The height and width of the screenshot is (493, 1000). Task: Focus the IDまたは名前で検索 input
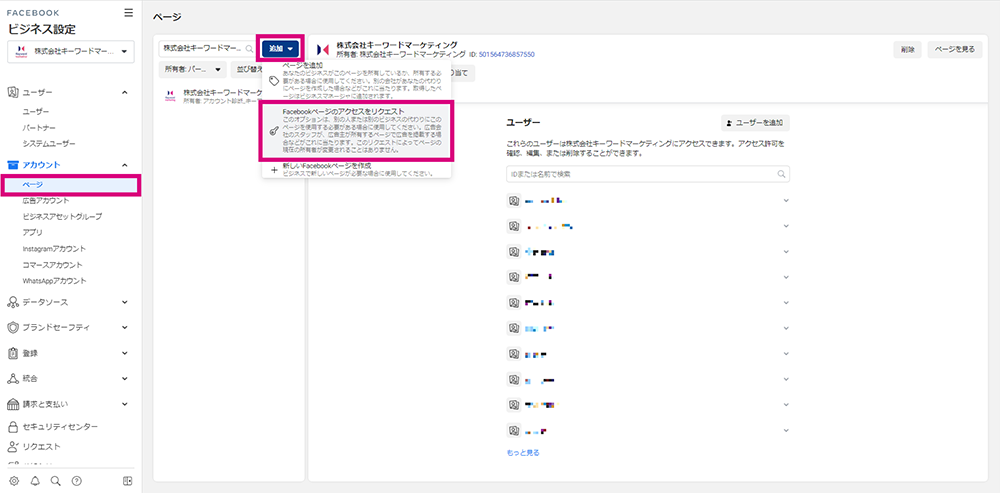pos(648,174)
